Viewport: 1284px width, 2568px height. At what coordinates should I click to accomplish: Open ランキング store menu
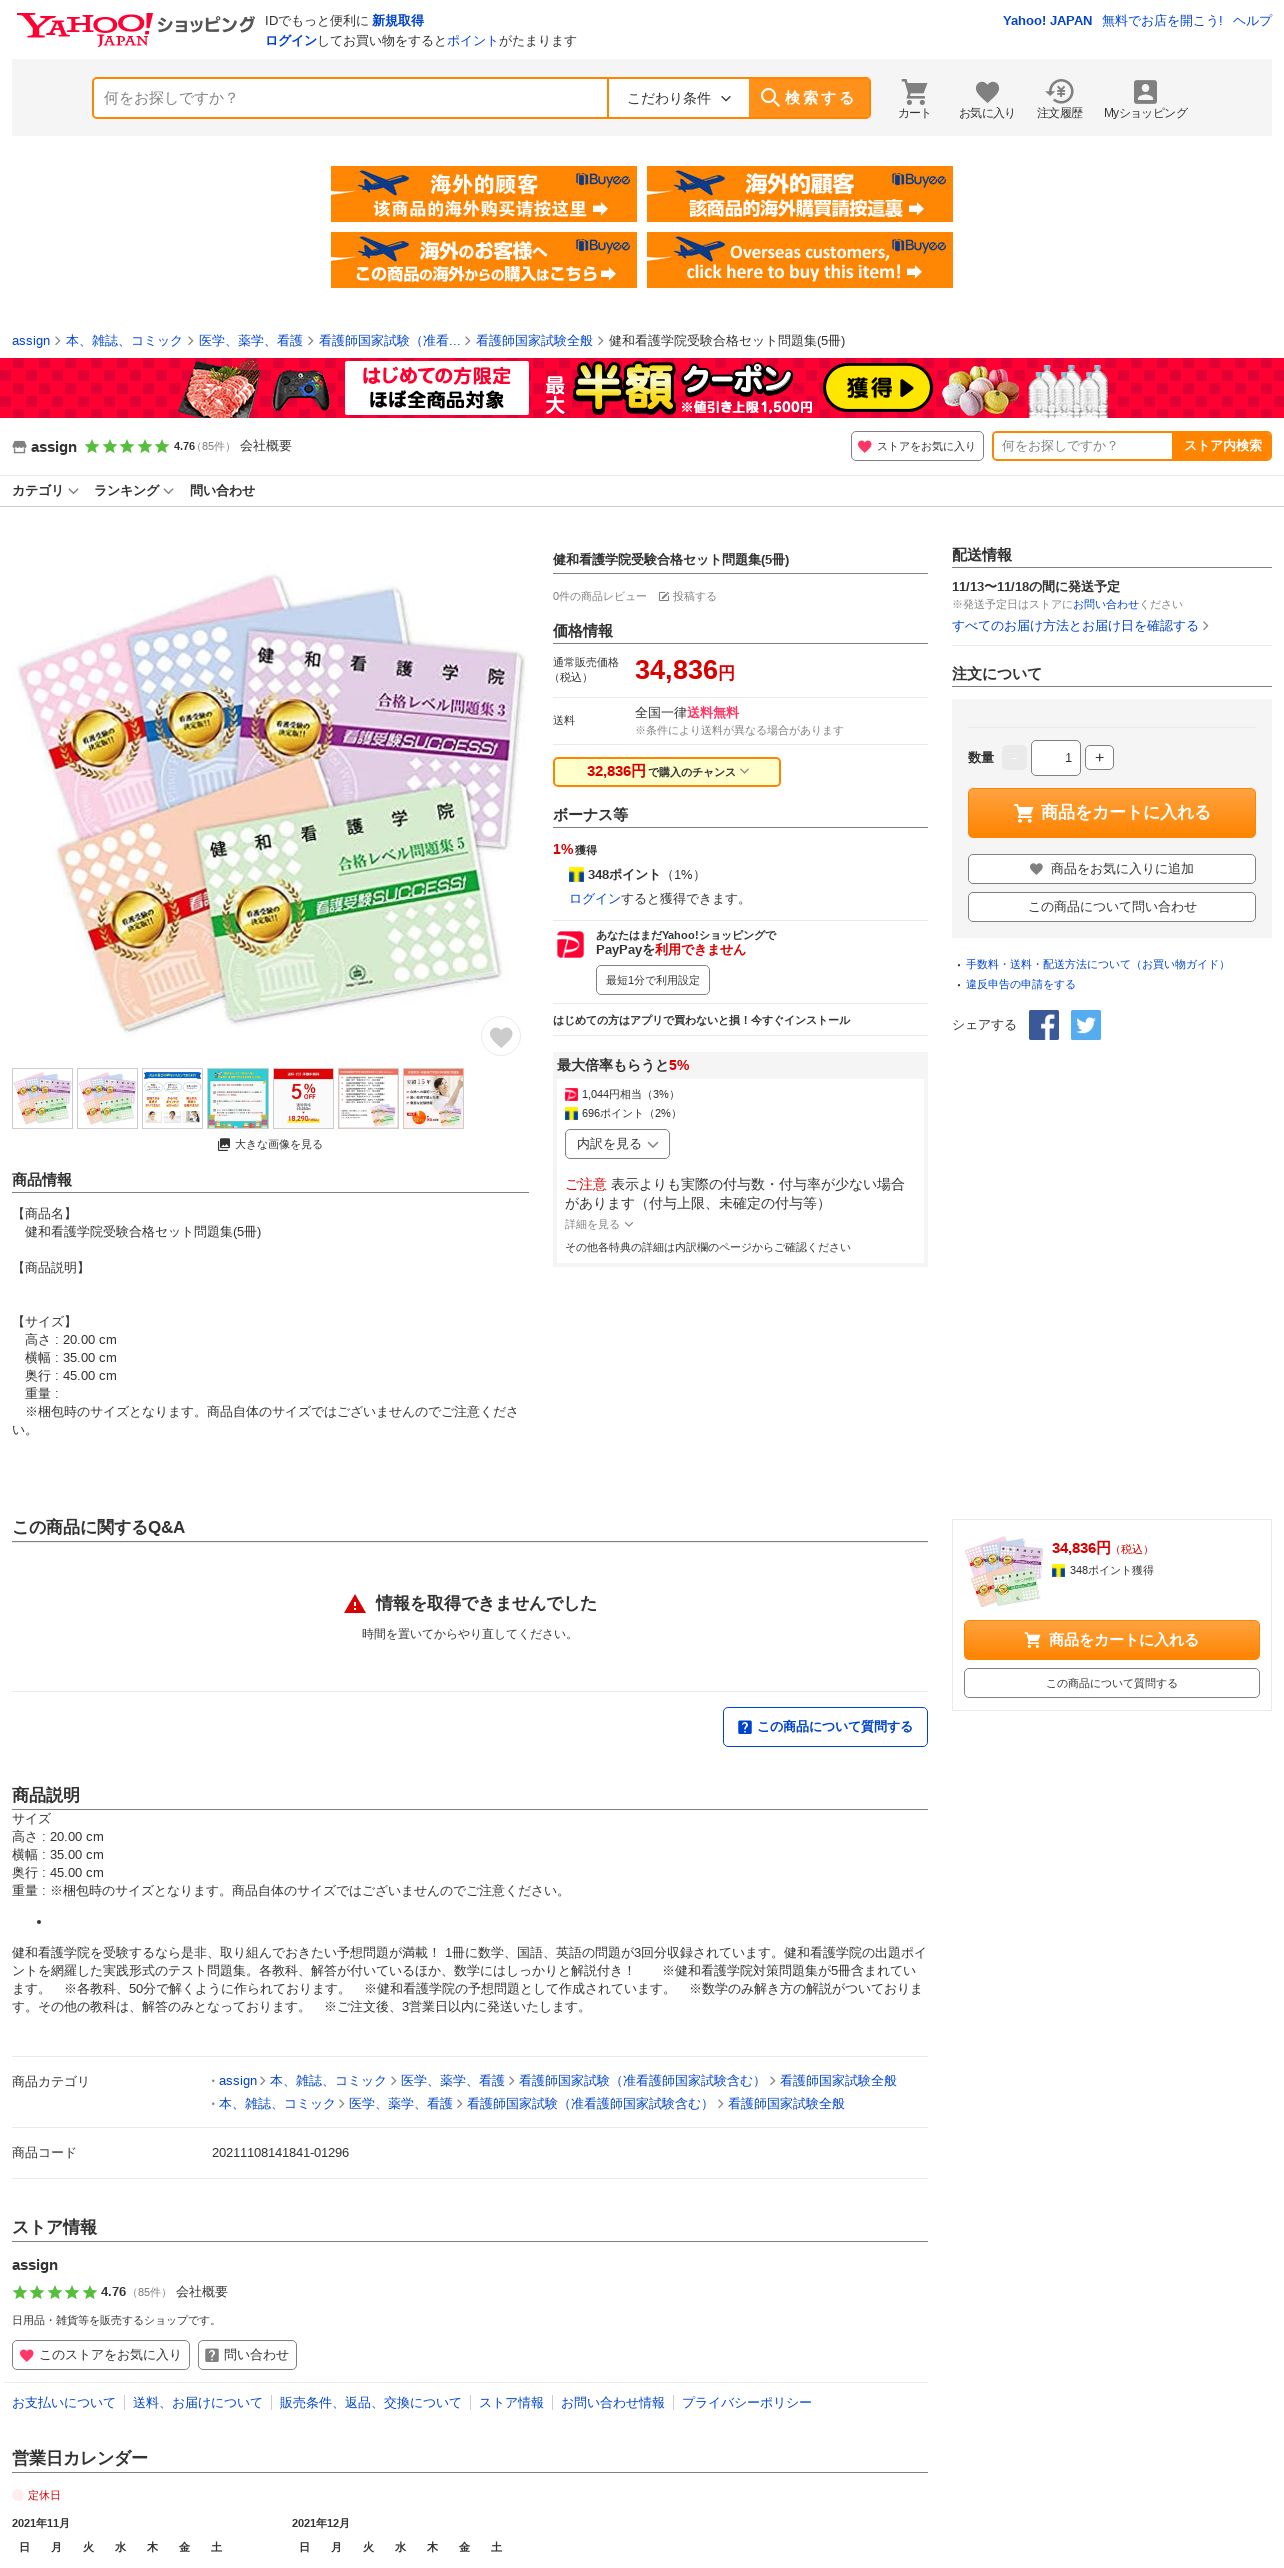pyautogui.click(x=134, y=491)
